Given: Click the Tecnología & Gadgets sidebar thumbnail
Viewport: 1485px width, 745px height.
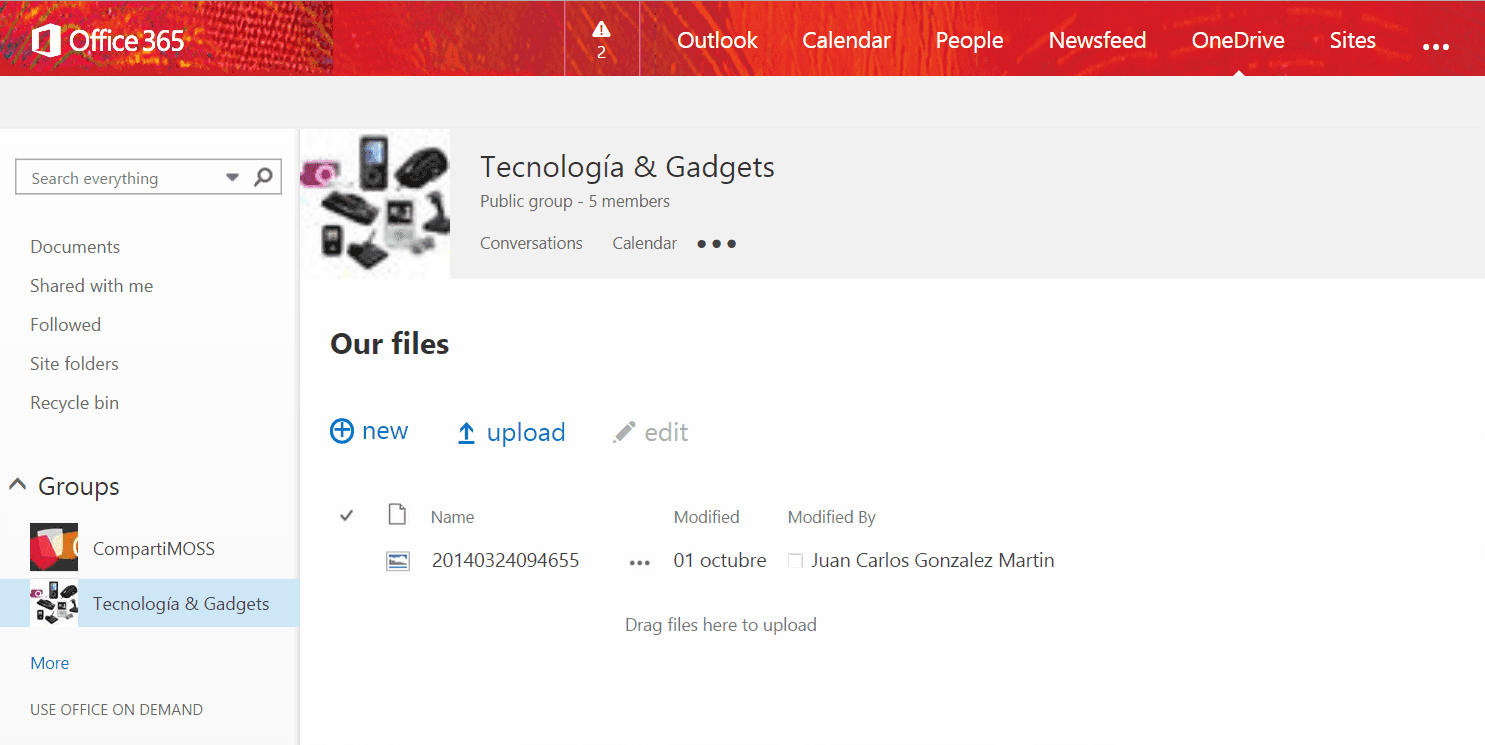Looking at the screenshot, I should pos(54,603).
